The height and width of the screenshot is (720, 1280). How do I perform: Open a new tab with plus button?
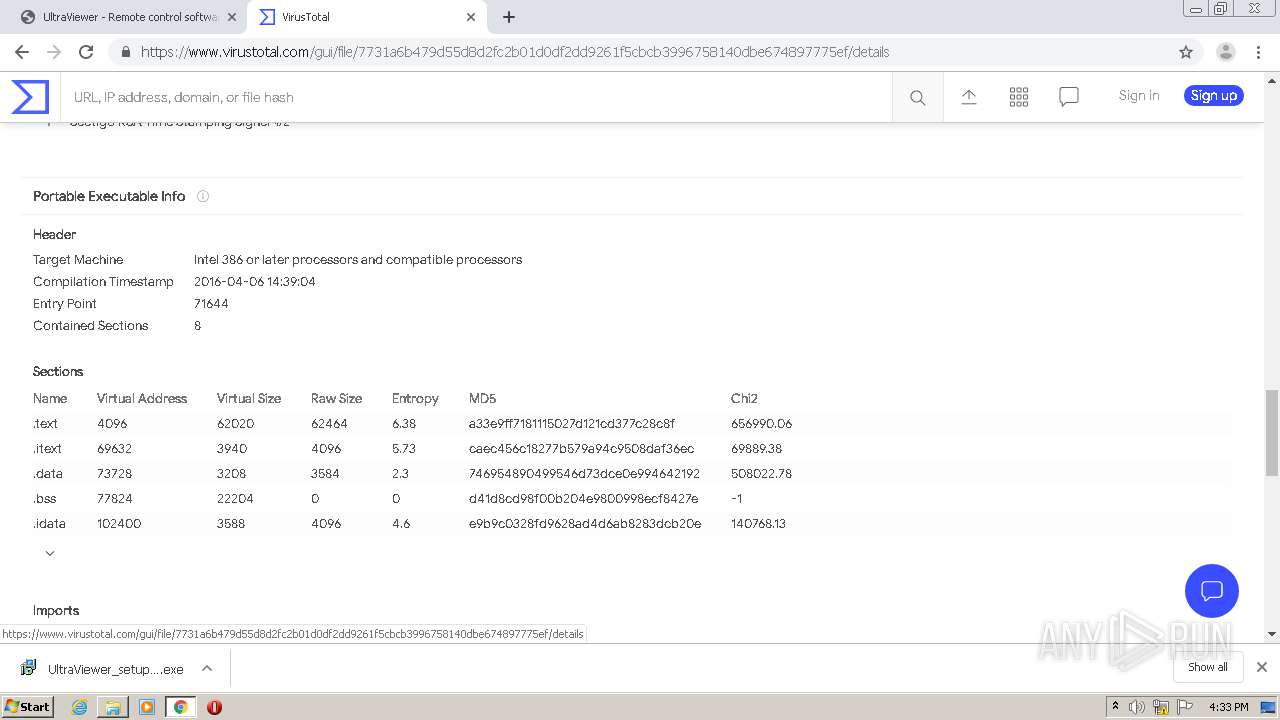[509, 17]
